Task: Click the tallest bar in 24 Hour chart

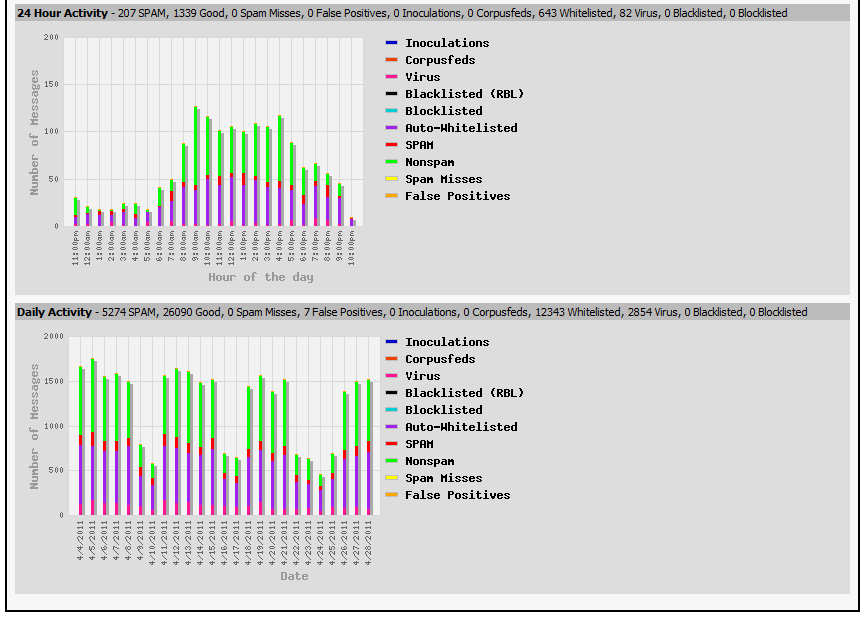Action: click(x=196, y=170)
